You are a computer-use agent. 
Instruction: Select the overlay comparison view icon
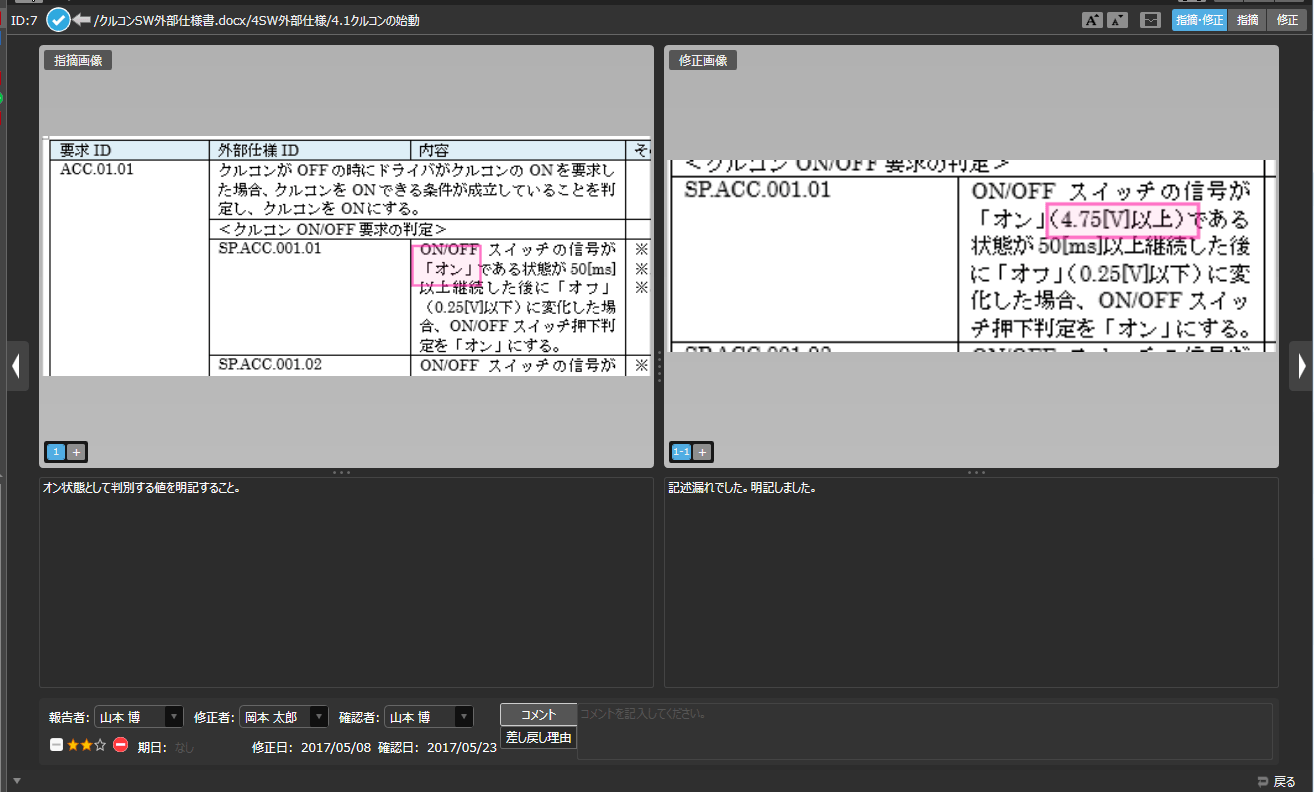(x=1148, y=19)
